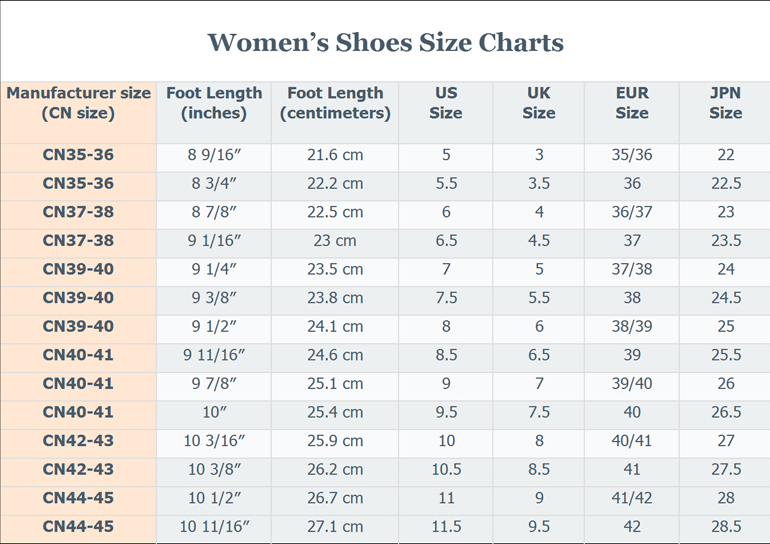Screen dimensions: 770x544
Task: Select the JPN Size column header
Action: point(725,103)
